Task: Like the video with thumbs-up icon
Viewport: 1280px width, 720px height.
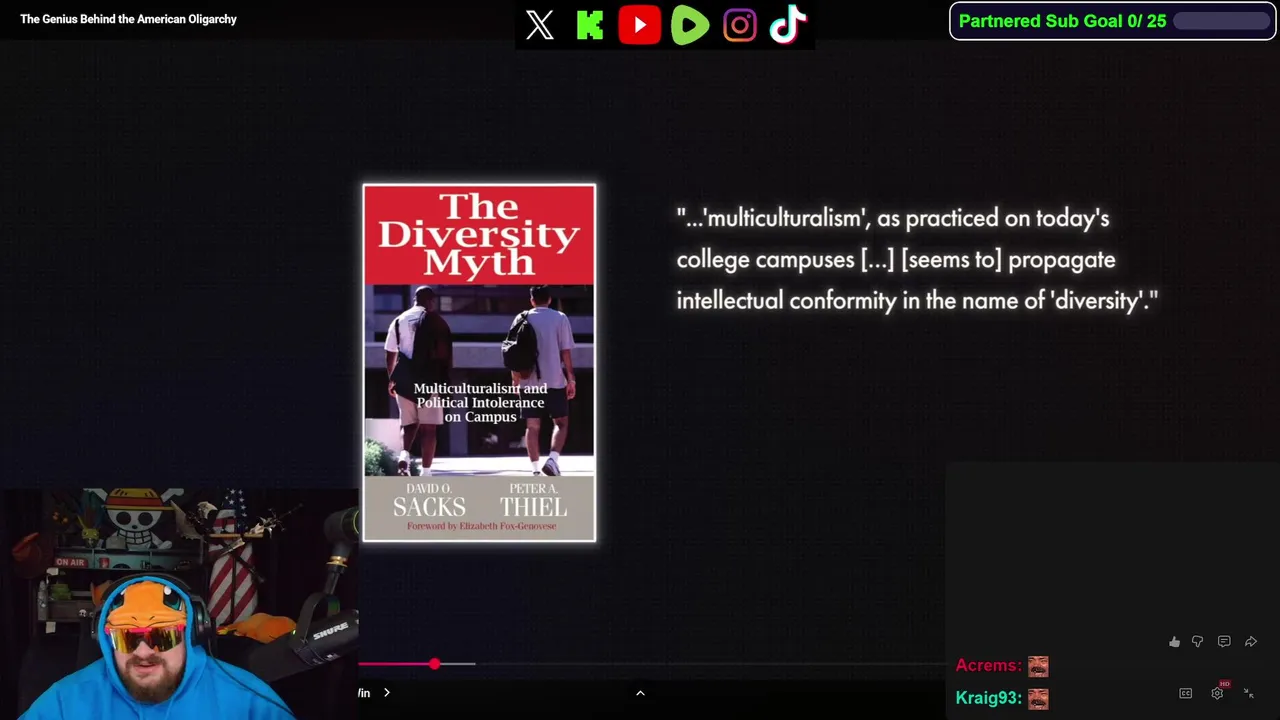Action: [1174, 642]
